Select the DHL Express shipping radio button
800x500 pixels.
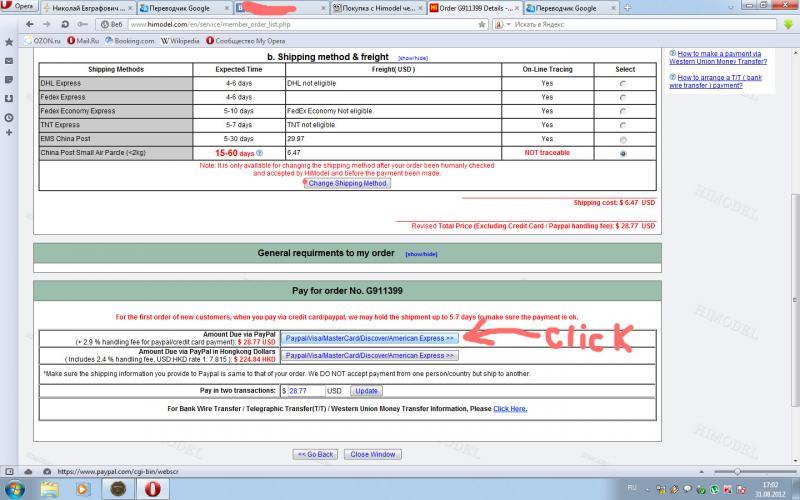624,84
